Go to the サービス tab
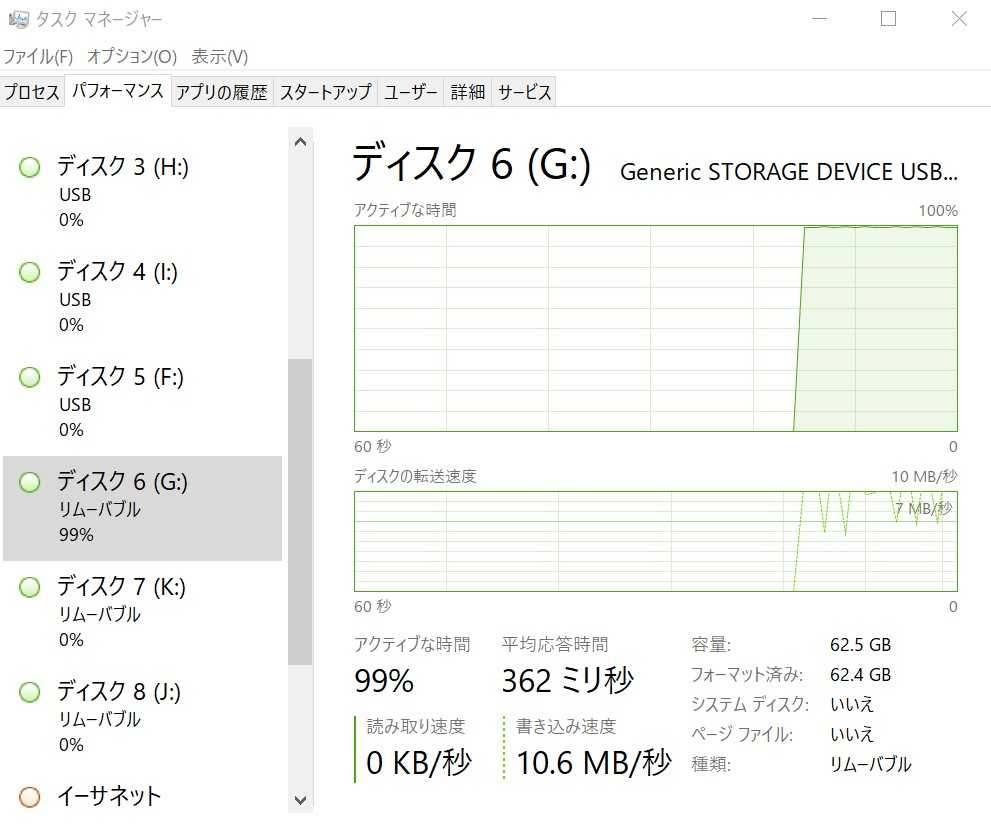Screen dimensions: 991x832 point(525,92)
